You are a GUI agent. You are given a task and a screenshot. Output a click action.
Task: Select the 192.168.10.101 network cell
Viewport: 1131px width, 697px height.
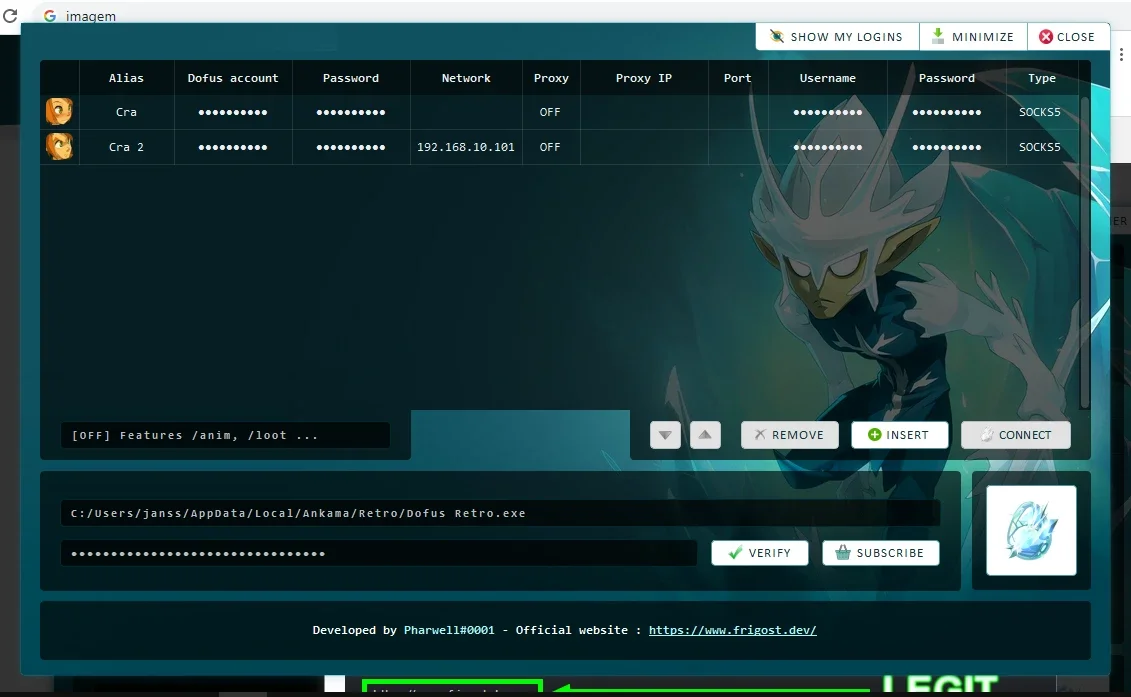(466, 147)
